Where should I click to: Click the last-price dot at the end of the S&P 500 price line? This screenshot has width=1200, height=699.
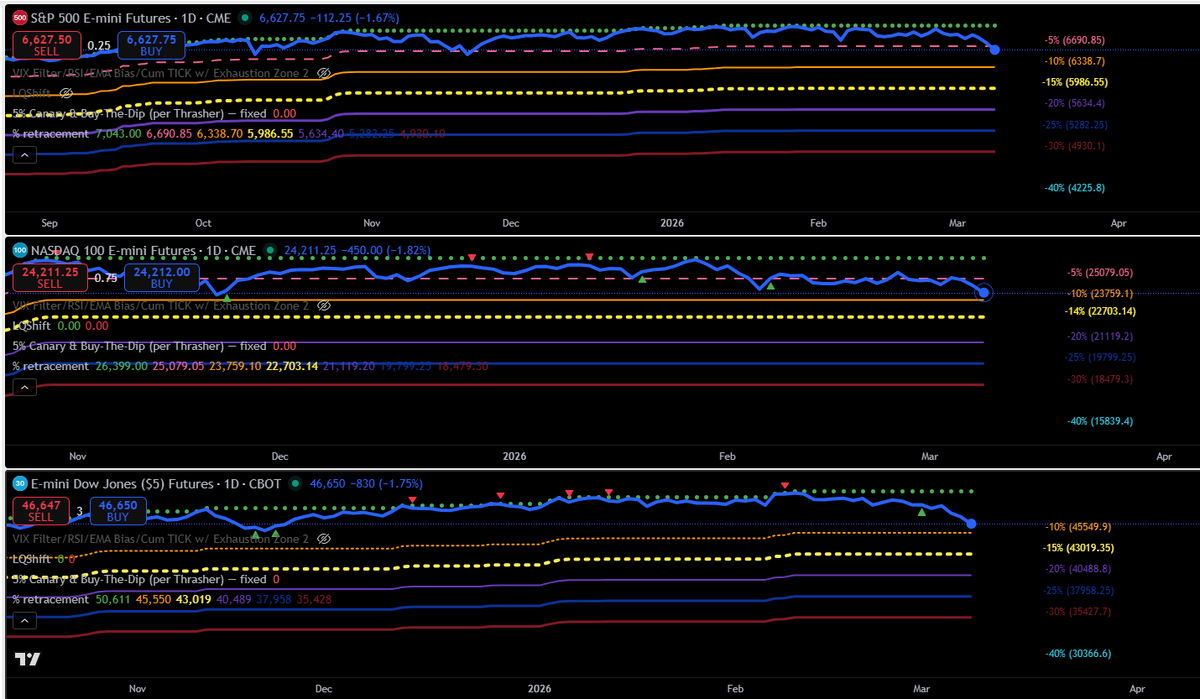point(994,49)
